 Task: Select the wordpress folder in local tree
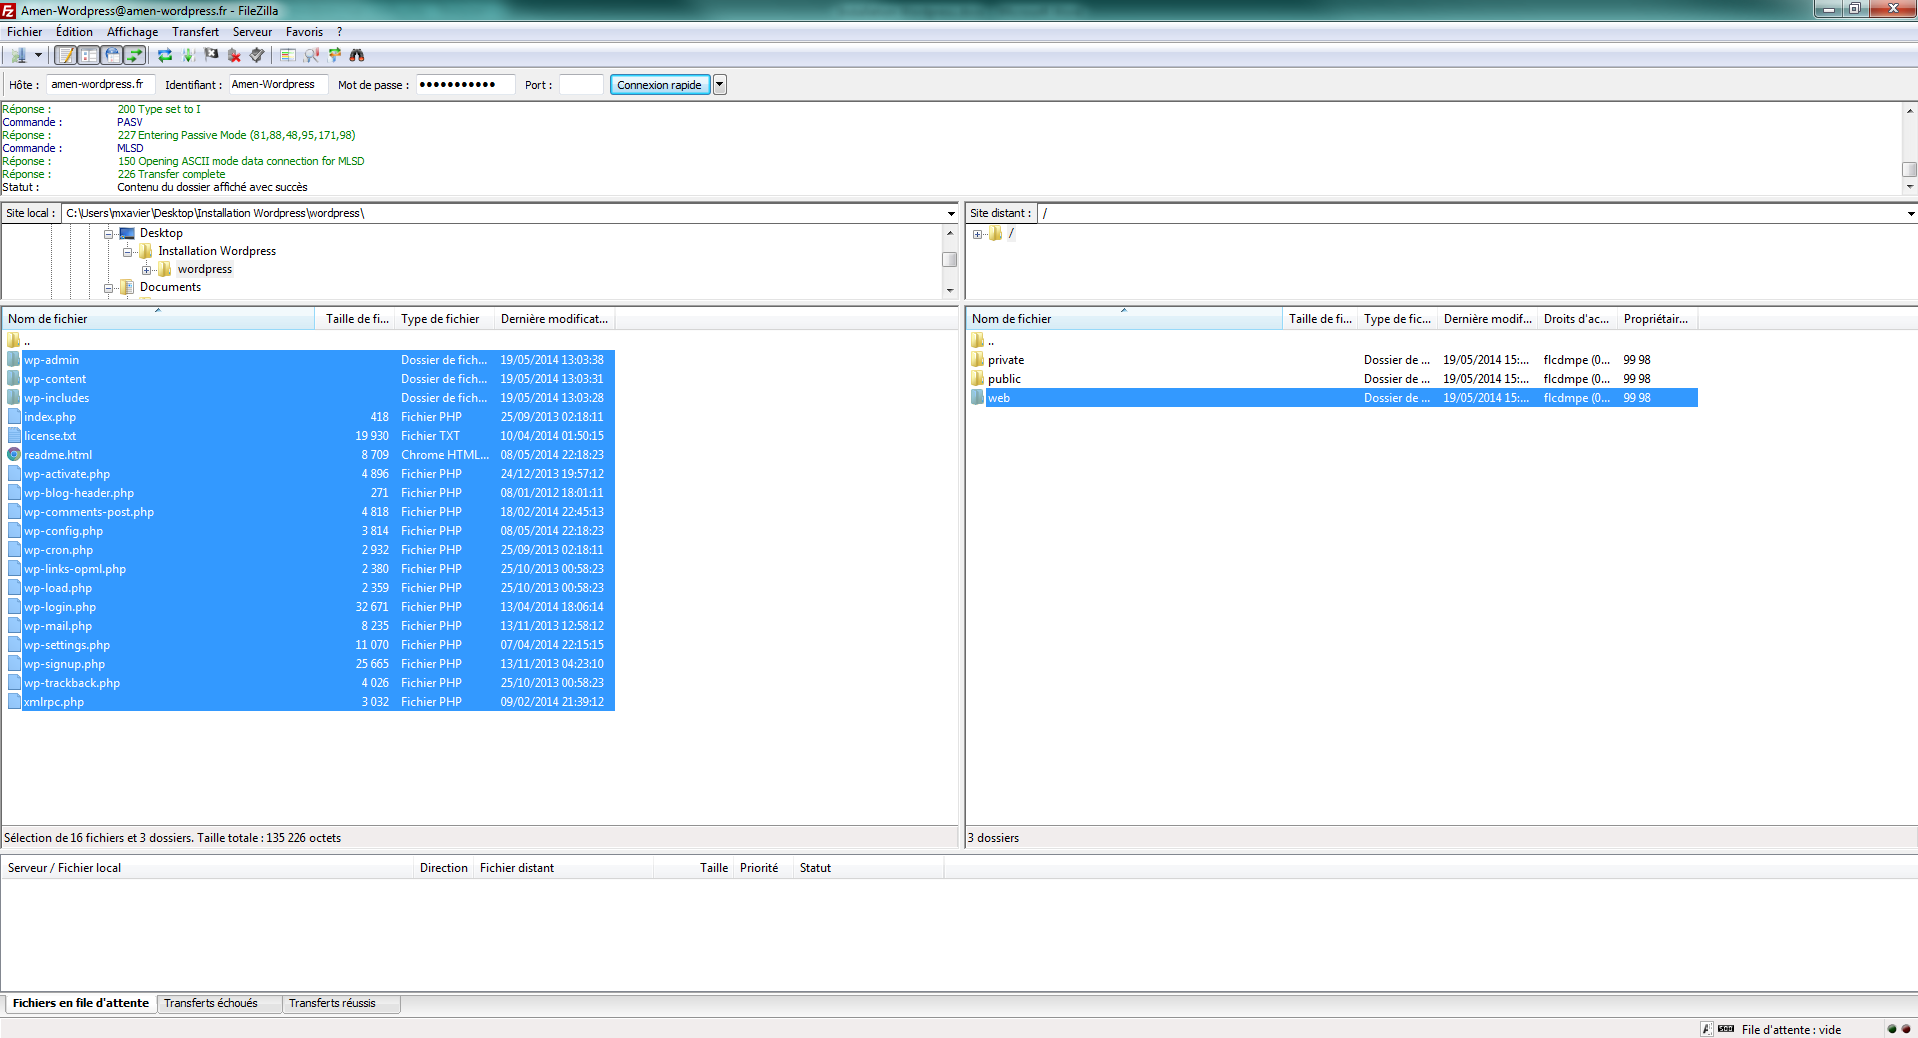click(205, 269)
